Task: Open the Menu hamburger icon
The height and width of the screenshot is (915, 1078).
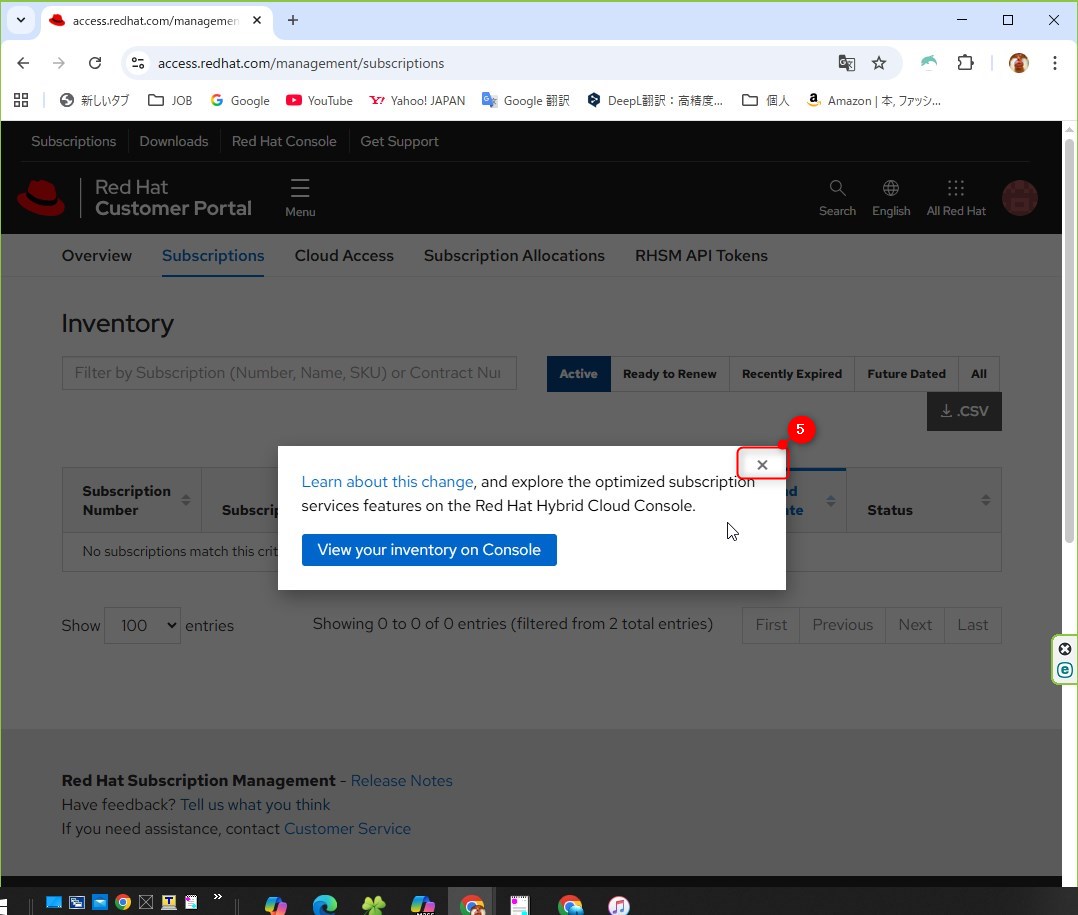Action: tap(300, 198)
